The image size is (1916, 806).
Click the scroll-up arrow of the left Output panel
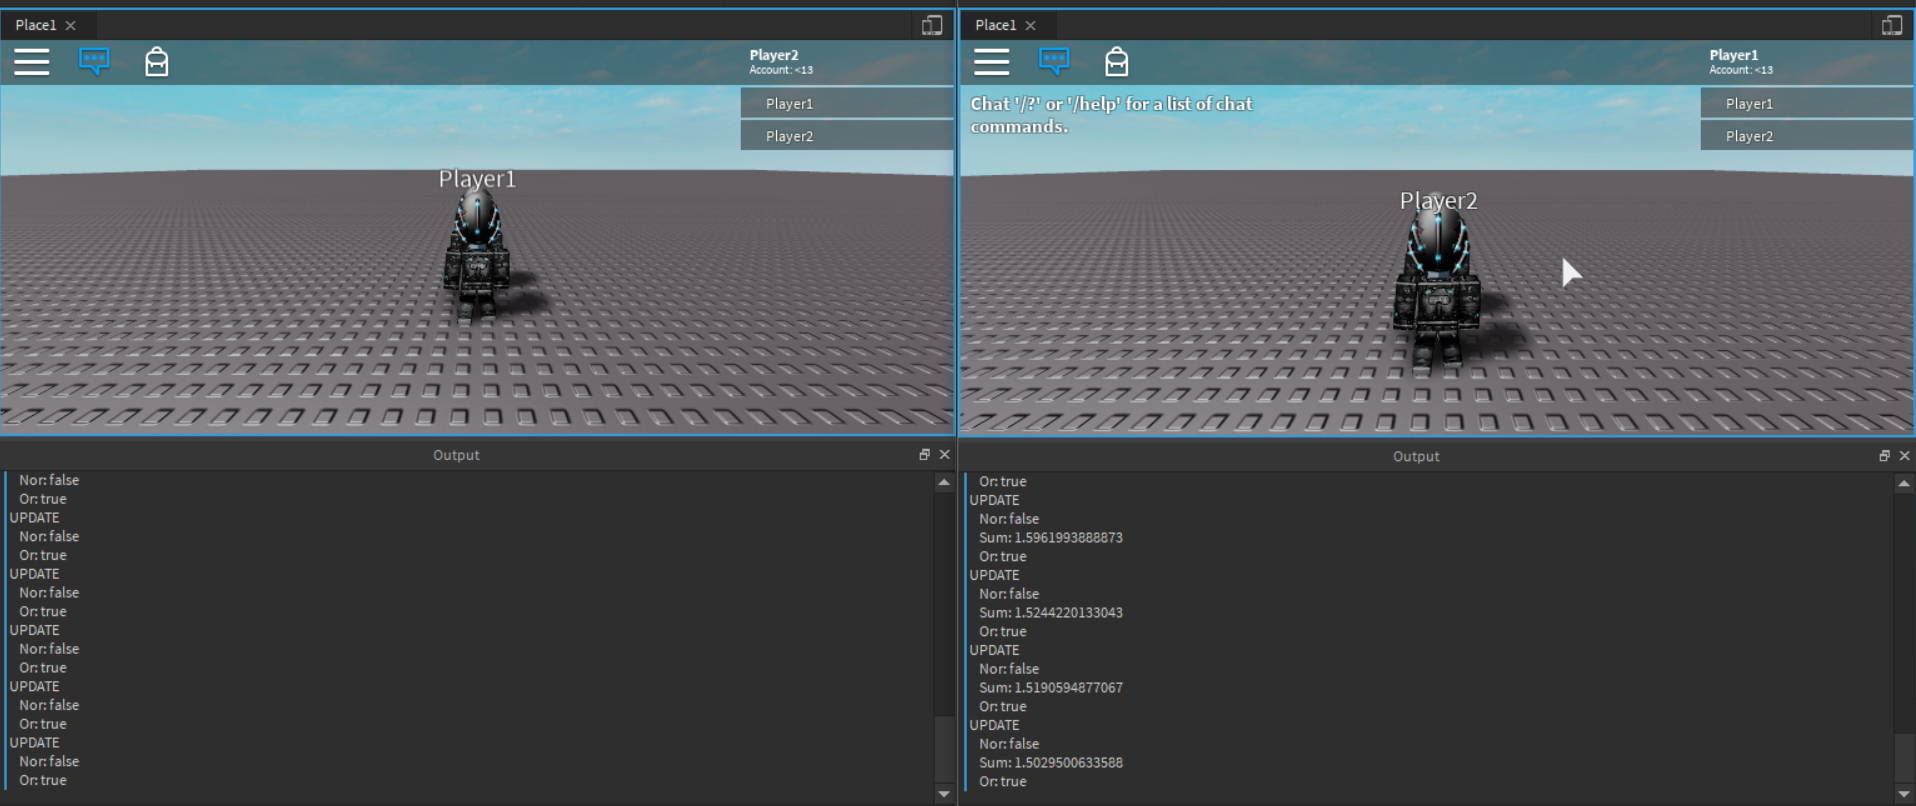944,482
